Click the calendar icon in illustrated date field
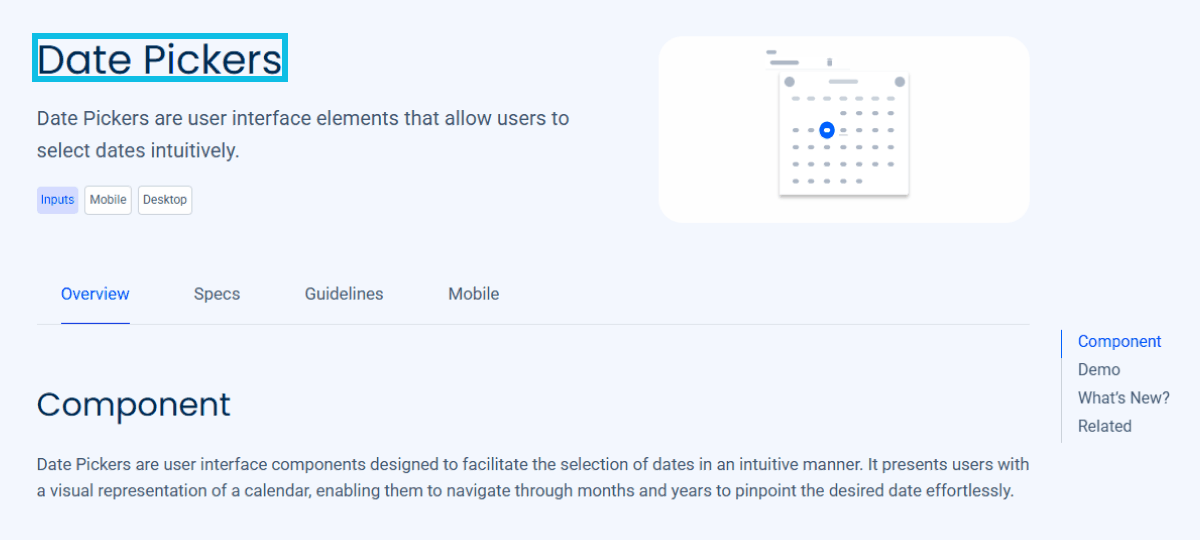 coord(829,62)
